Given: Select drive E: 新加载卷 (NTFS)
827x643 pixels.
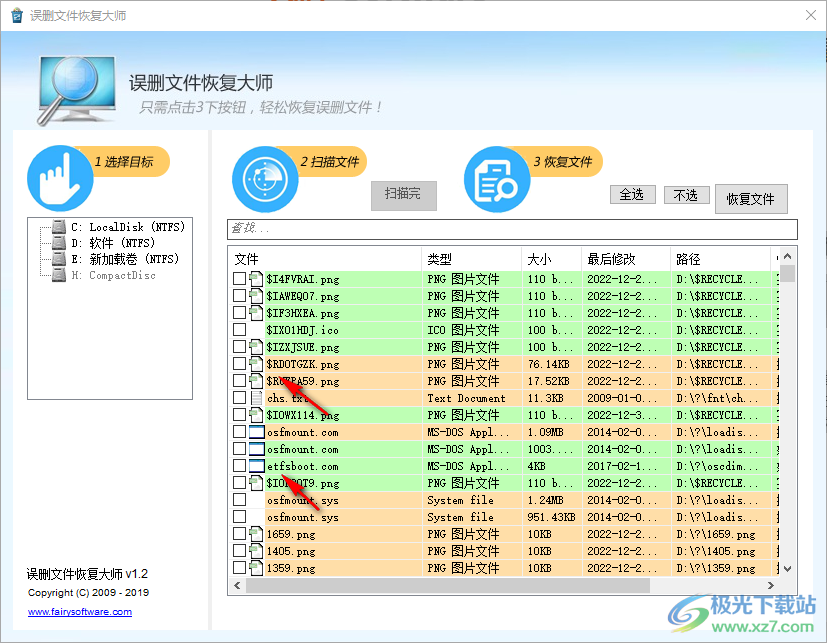Looking at the screenshot, I should pyautogui.click(x=125, y=259).
